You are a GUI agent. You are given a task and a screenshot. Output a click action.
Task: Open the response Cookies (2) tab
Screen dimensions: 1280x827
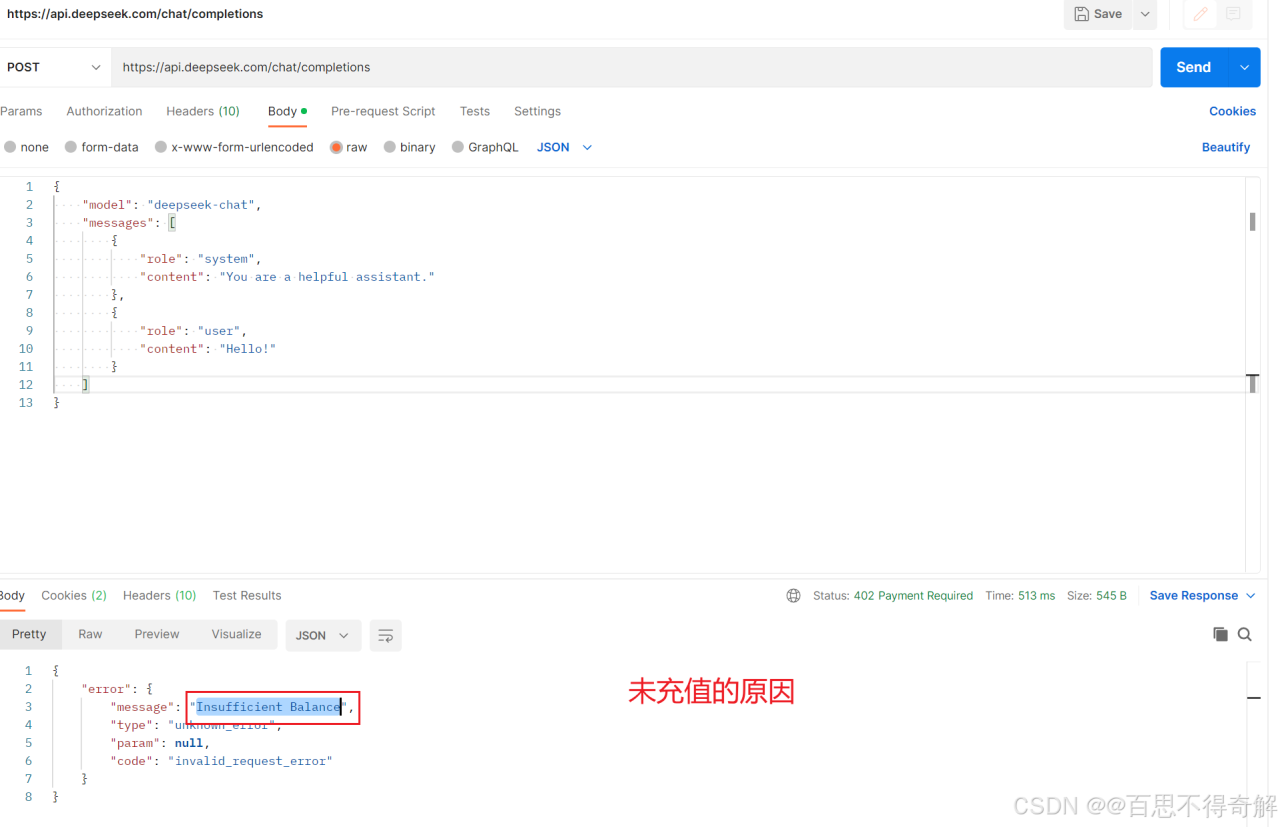[74, 595]
